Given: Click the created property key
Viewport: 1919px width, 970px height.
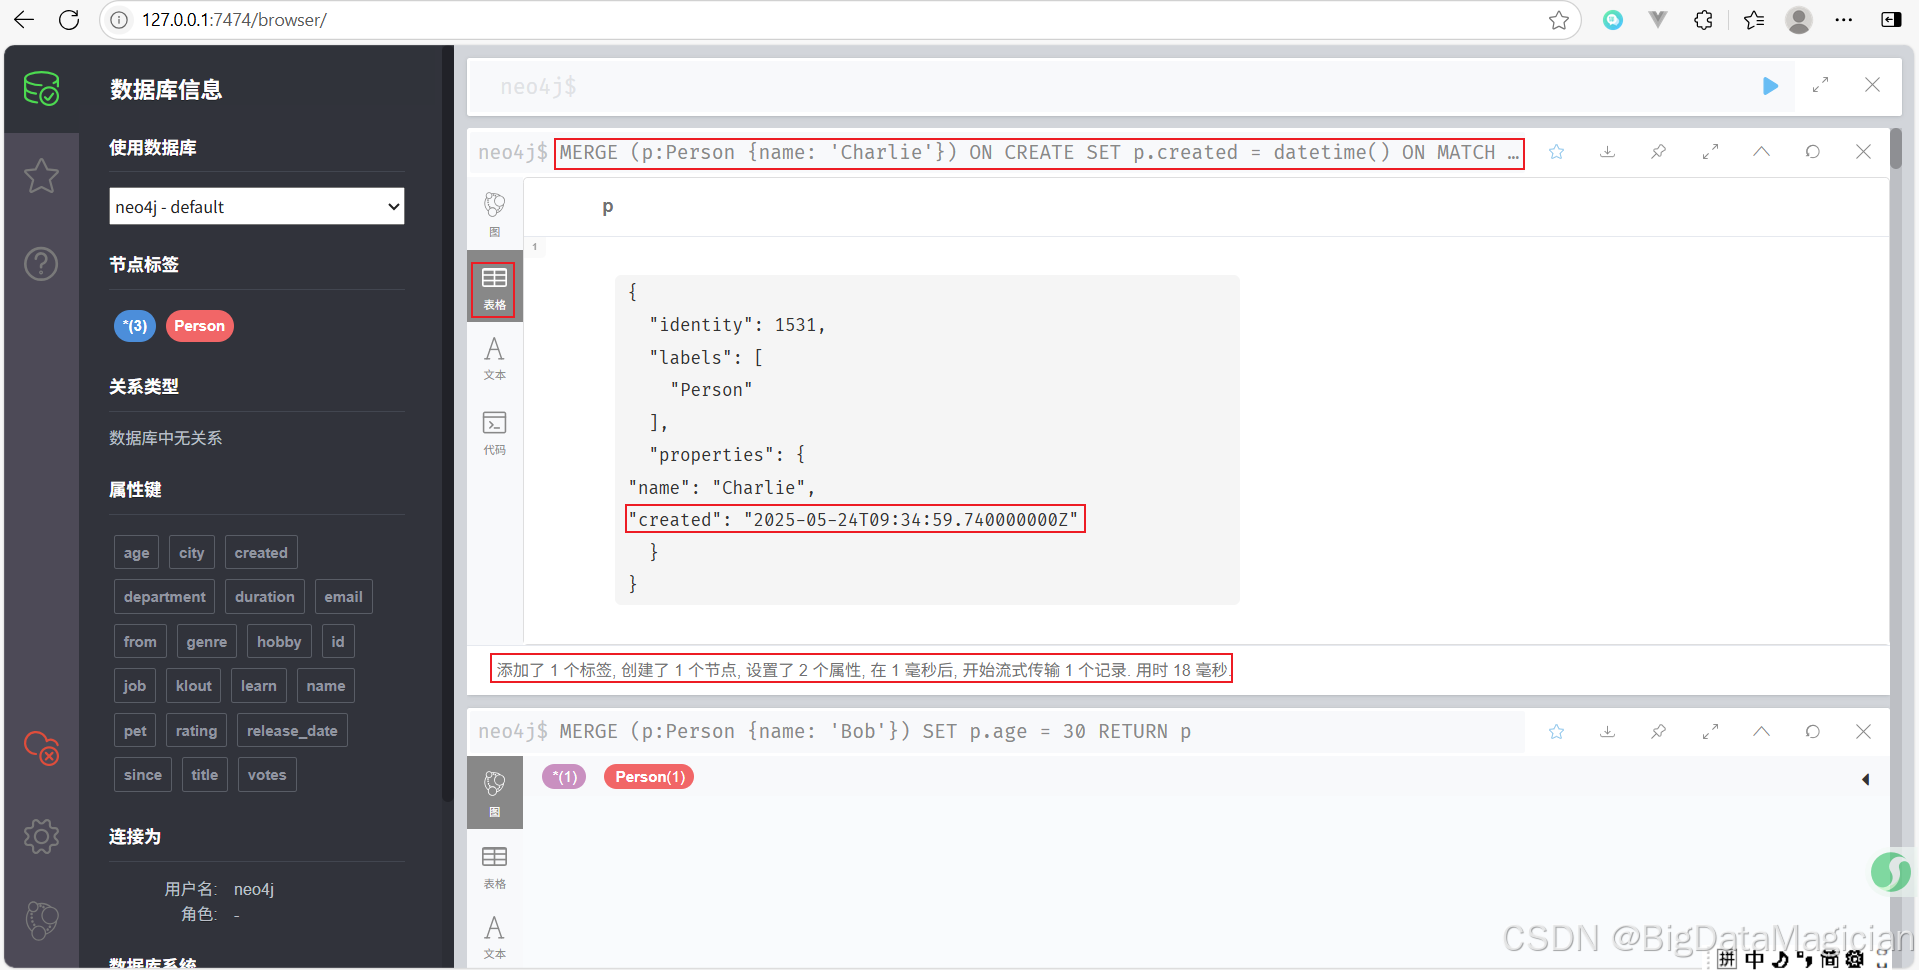Looking at the screenshot, I should pos(261,553).
